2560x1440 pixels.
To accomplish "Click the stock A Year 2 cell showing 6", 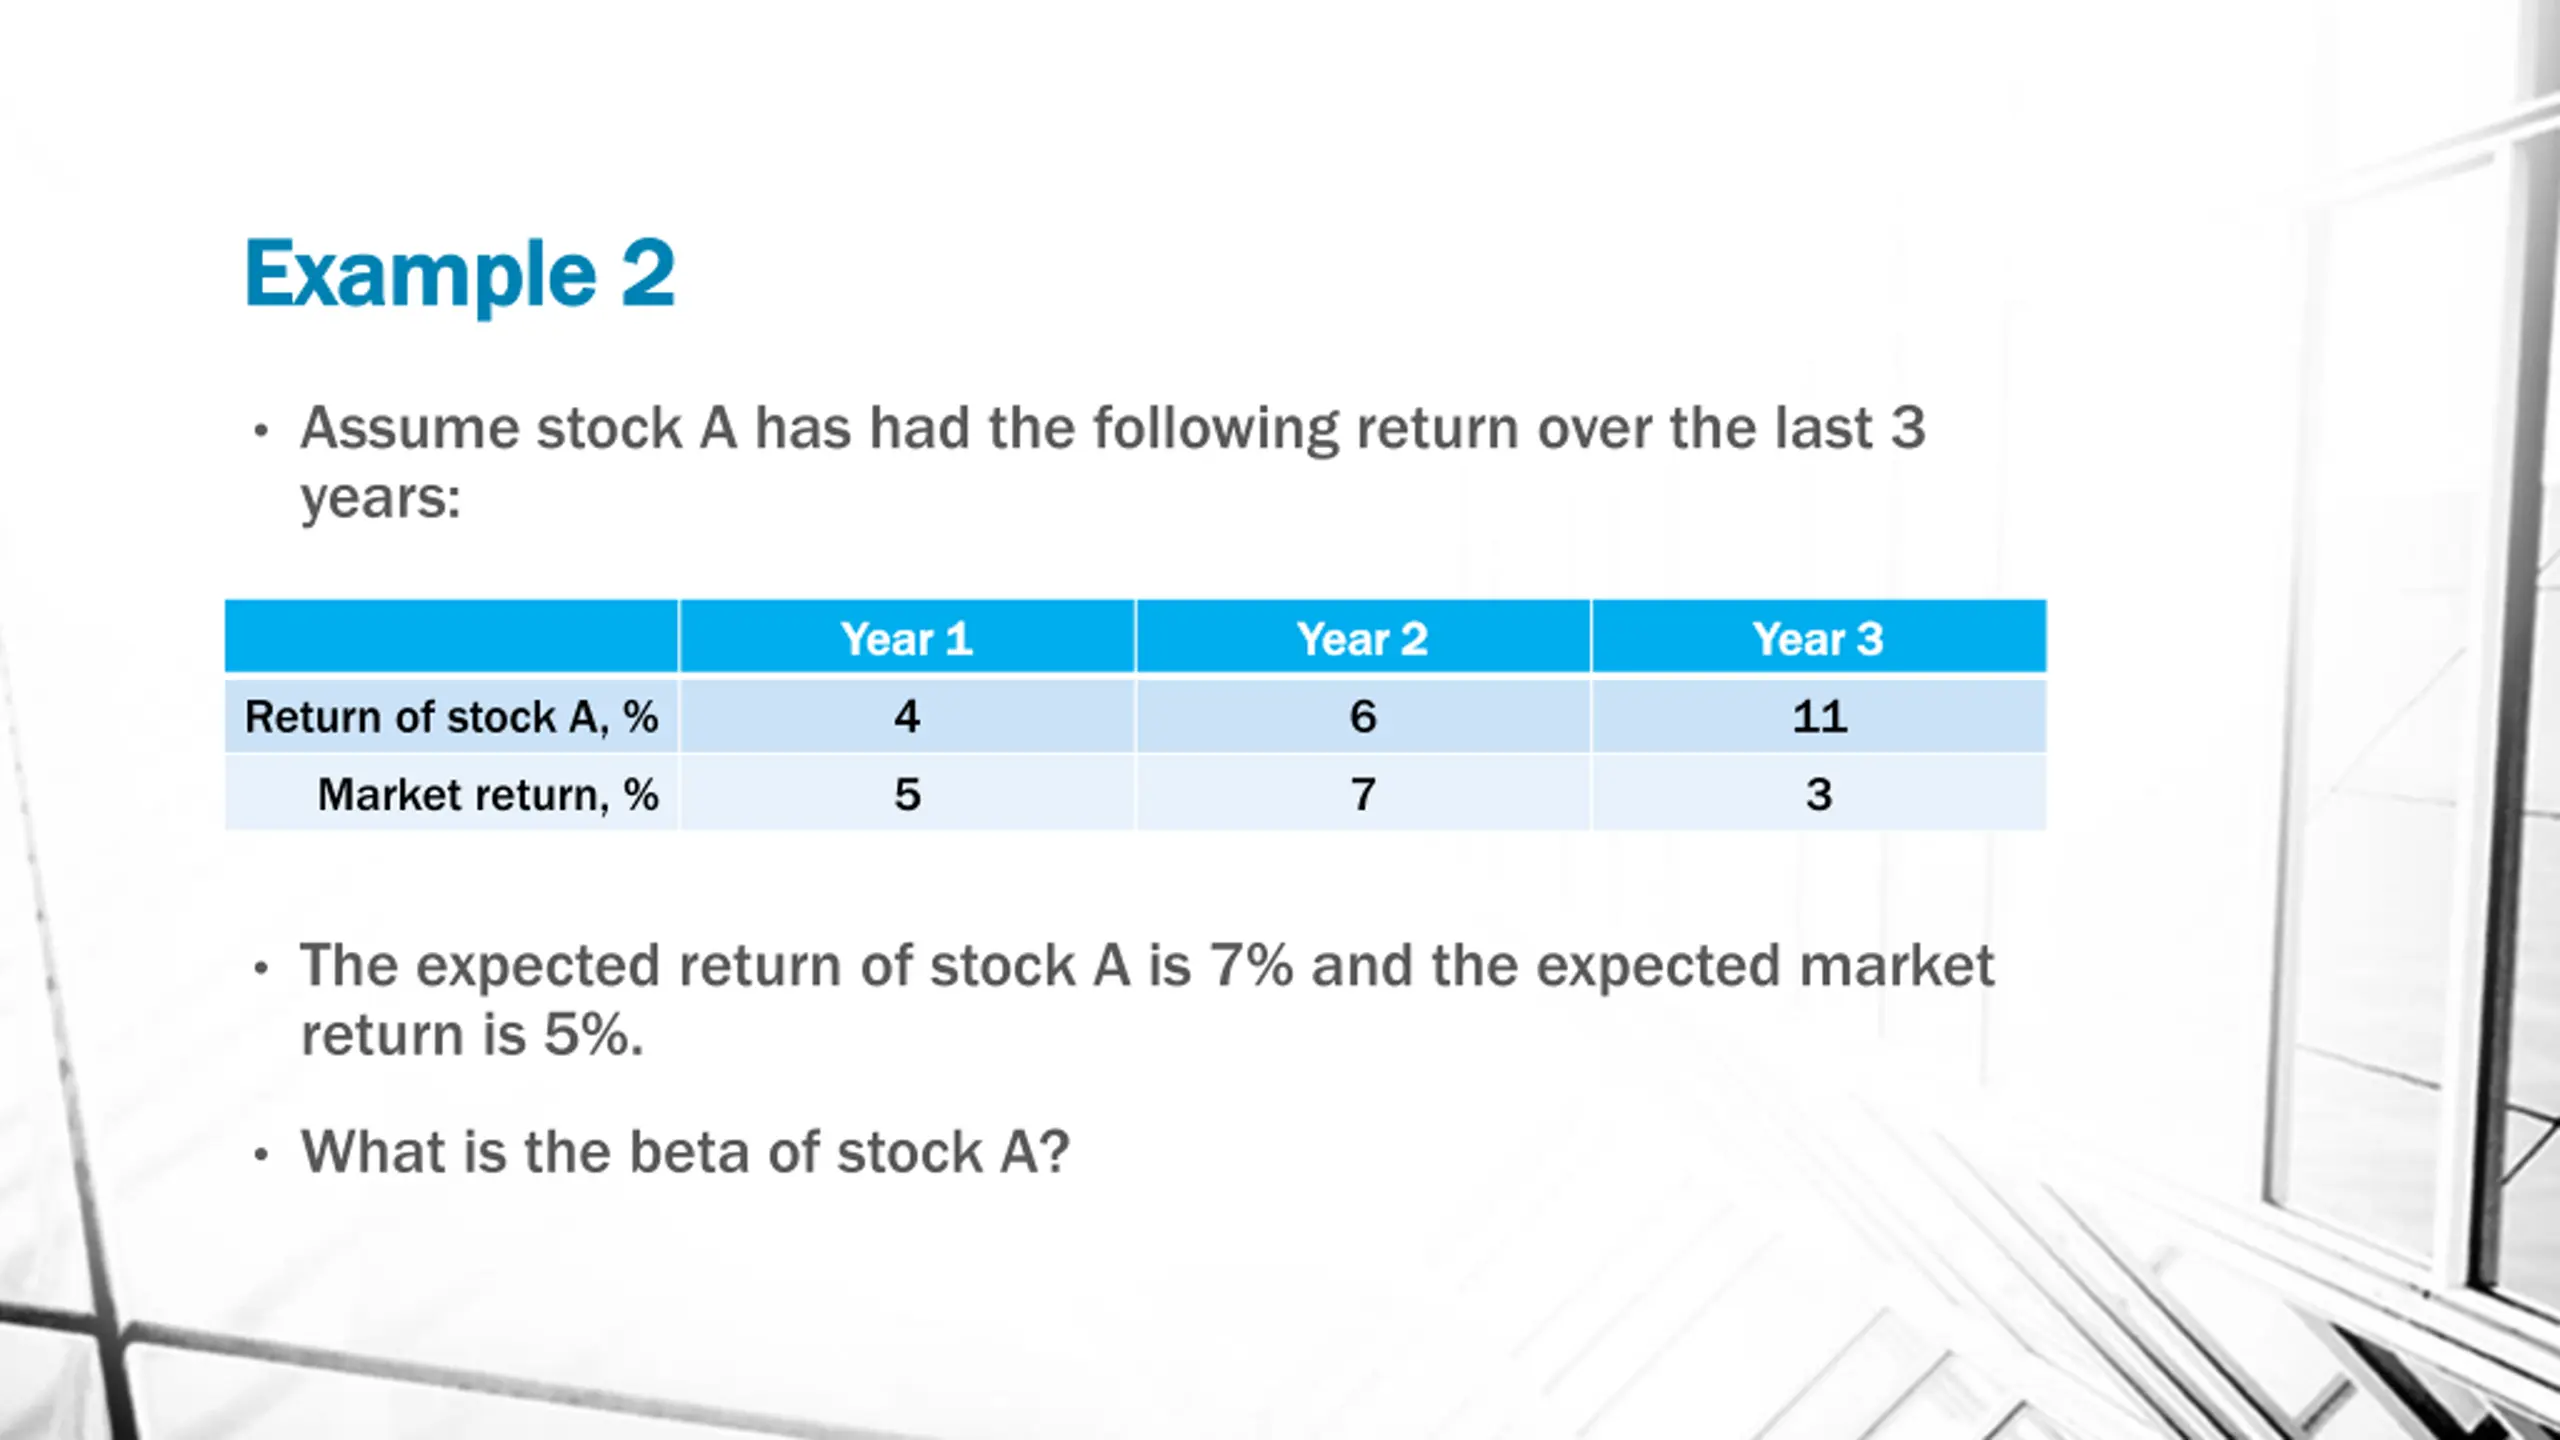I will [1362, 717].
